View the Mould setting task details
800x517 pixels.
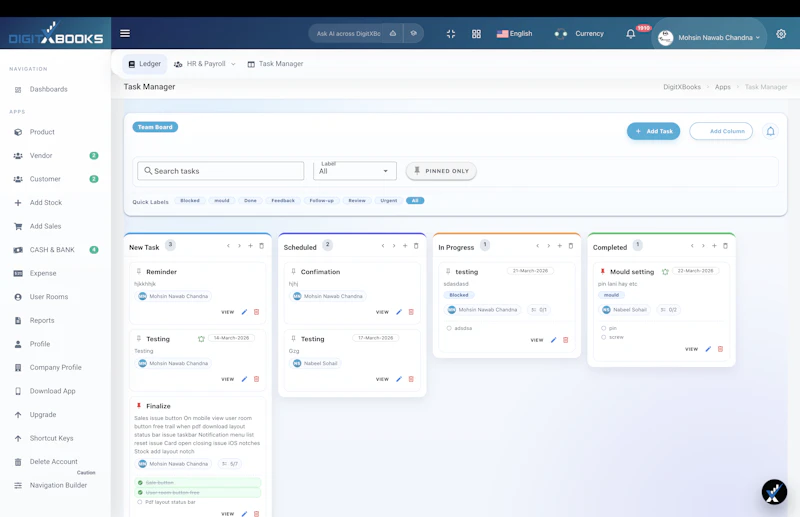click(691, 349)
